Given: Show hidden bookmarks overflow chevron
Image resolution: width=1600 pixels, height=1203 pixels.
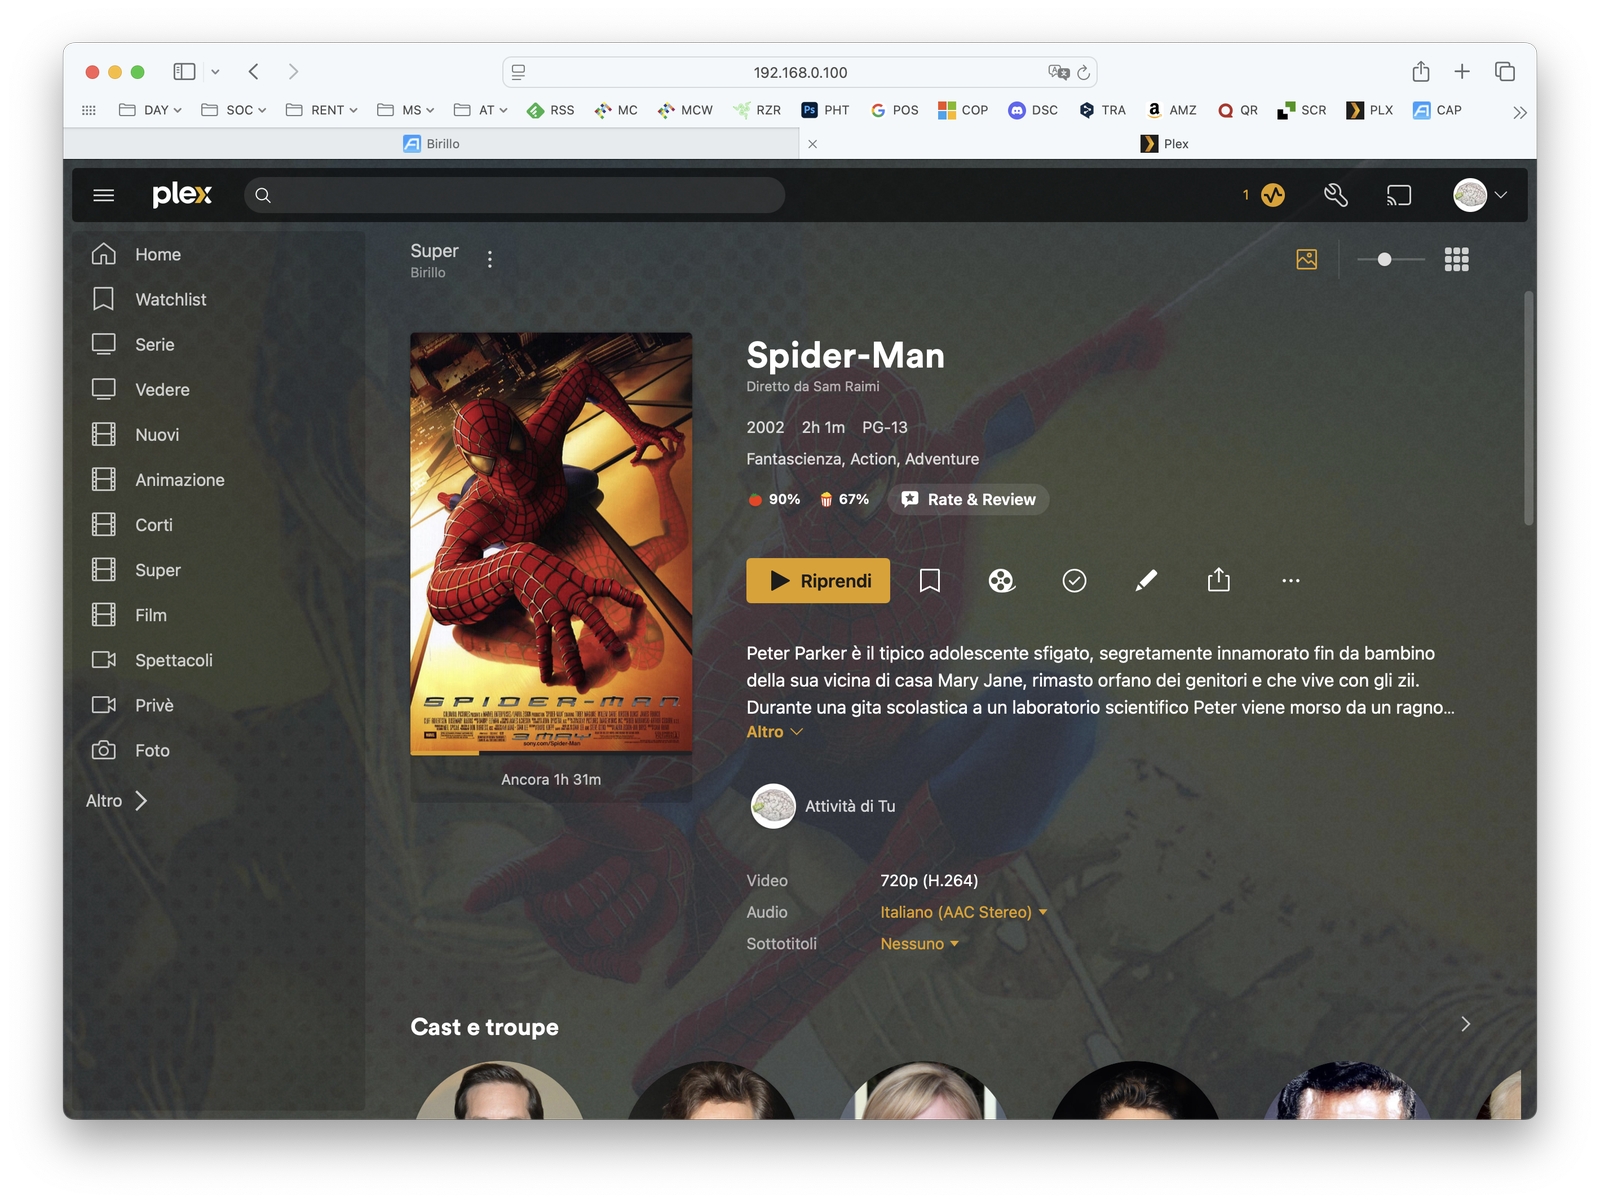Looking at the screenshot, I should coord(1519,112).
